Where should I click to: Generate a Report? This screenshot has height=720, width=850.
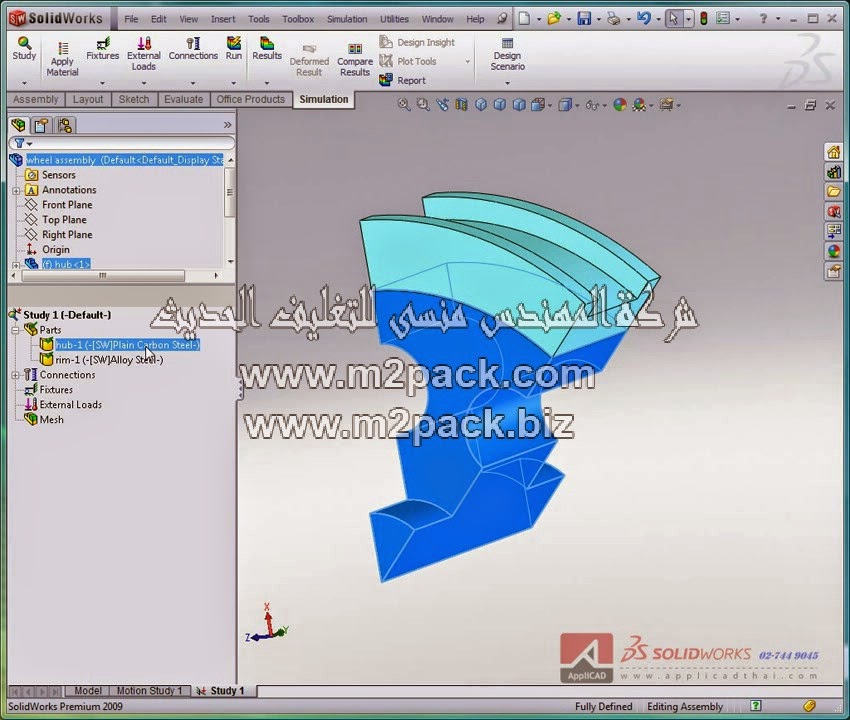pos(403,80)
